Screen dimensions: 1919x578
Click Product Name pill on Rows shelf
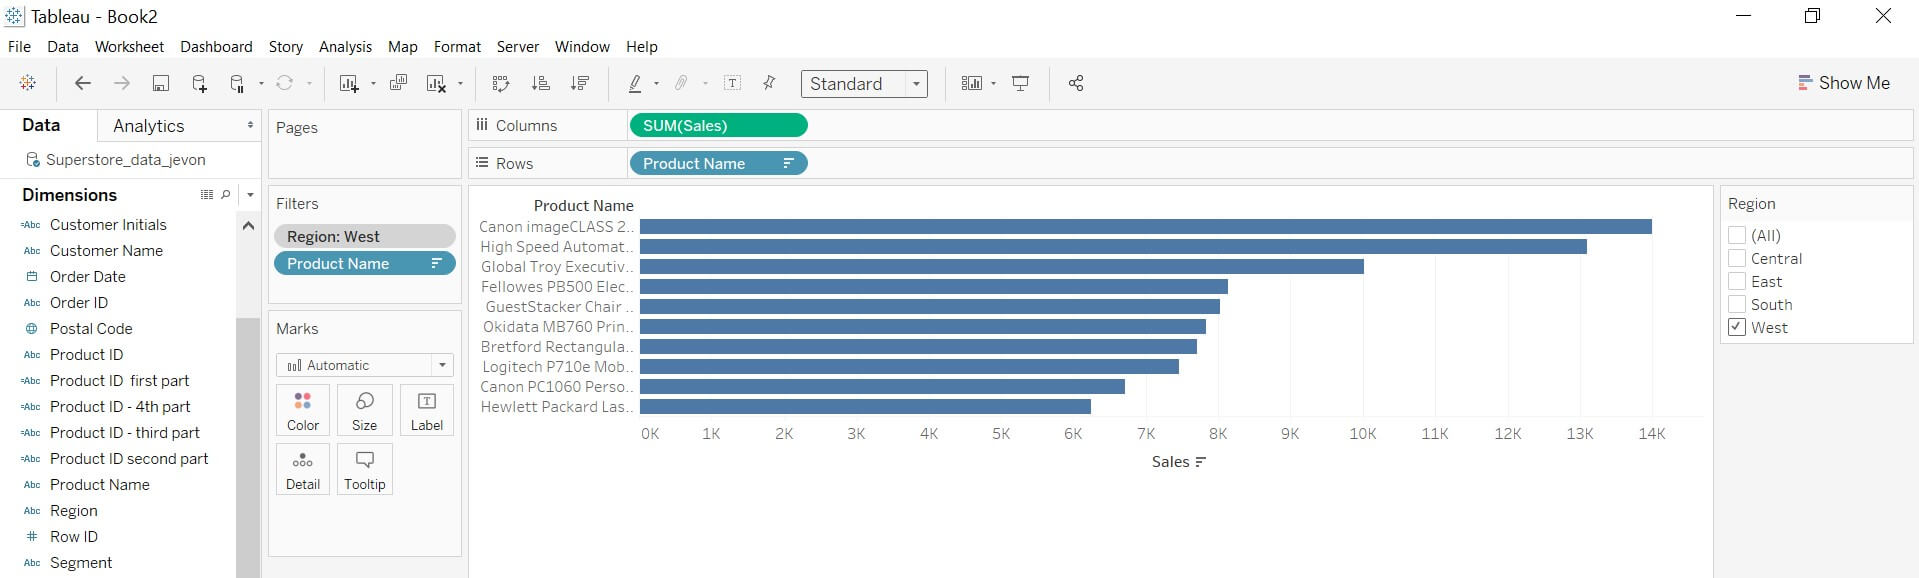pyautogui.click(x=718, y=163)
